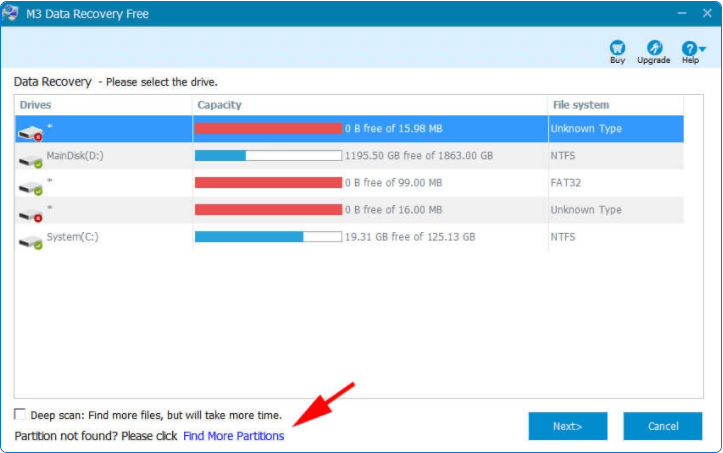Click the Buy shopping cart icon

(x=617, y=48)
